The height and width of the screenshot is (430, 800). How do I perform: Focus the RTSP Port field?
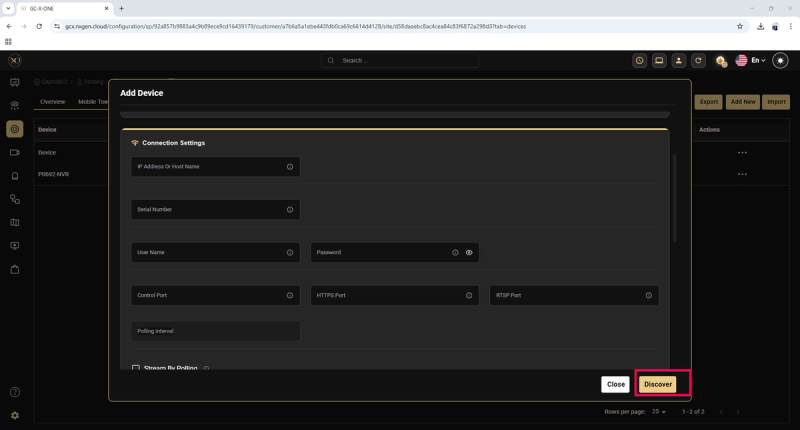574,295
